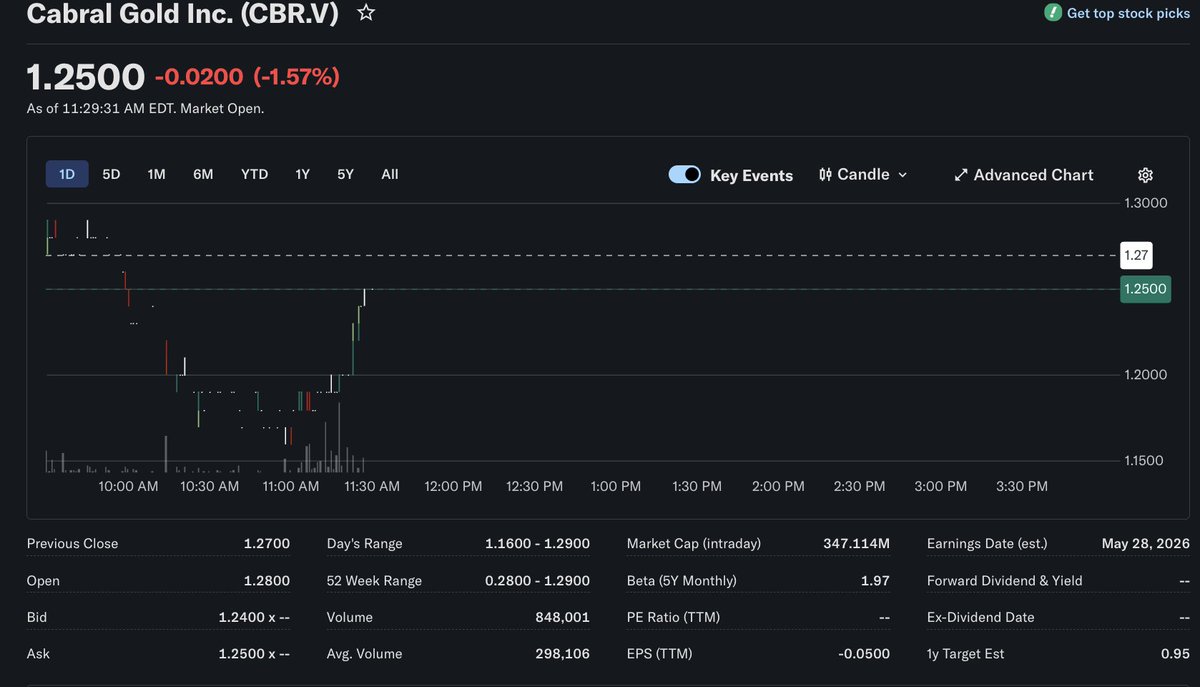The width and height of the screenshot is (1200, 687).
Task: Open the Advanced Chart link
Action: tap(1023, 175)
